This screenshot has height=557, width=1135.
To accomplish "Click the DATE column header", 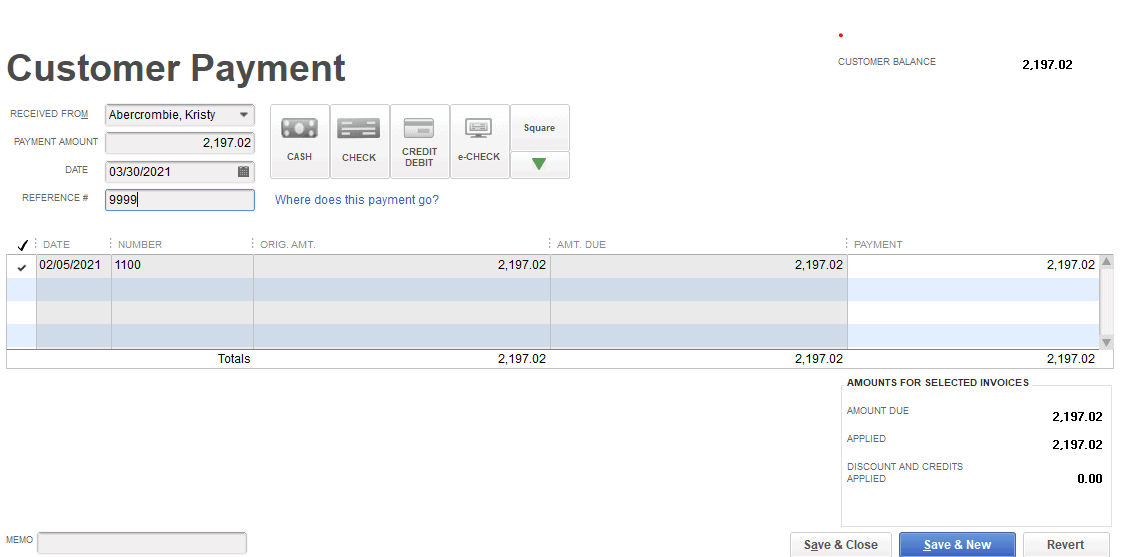I will coord(56,245).
